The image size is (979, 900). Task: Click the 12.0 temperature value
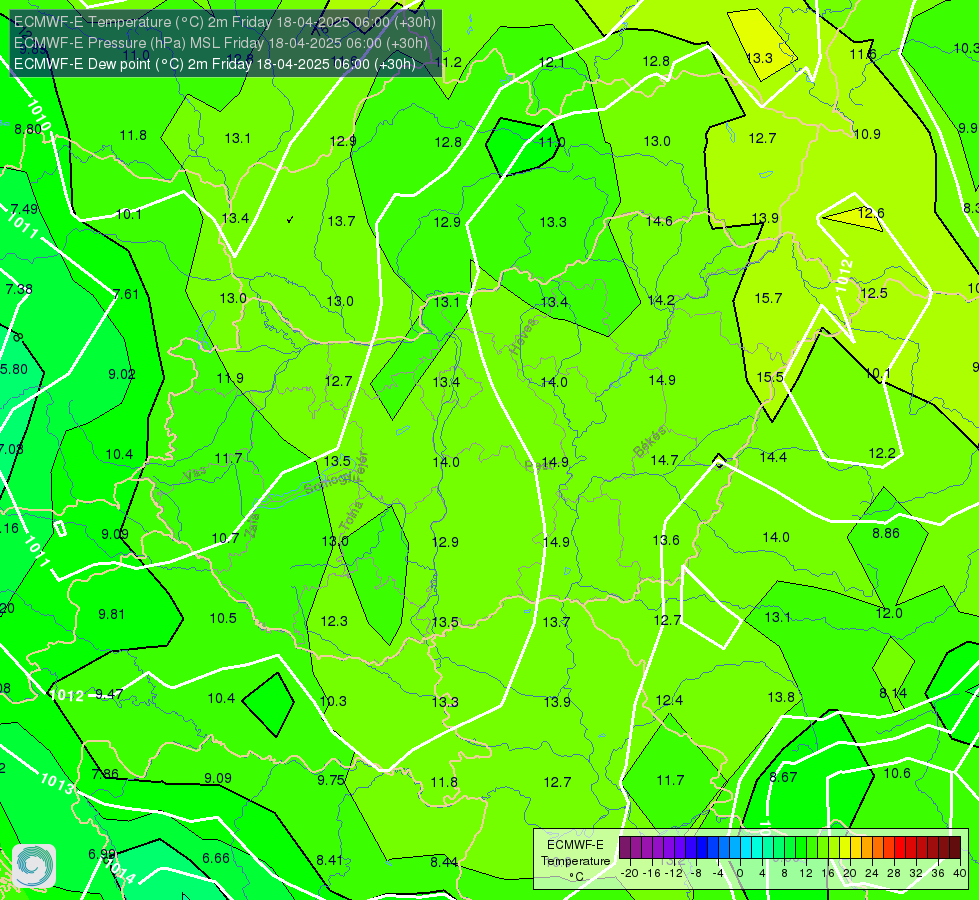tap(889, 613)
